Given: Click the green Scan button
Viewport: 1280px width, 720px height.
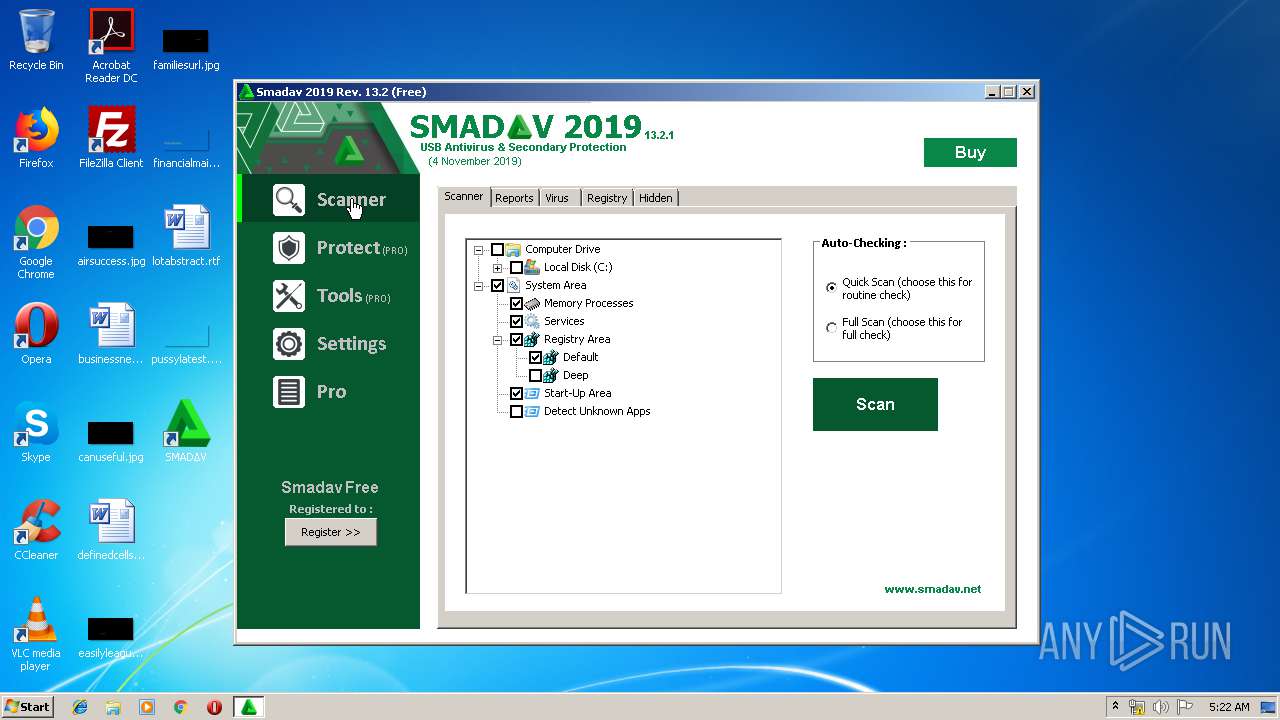Looking at the screenshot, I should (x=875, y=404).
